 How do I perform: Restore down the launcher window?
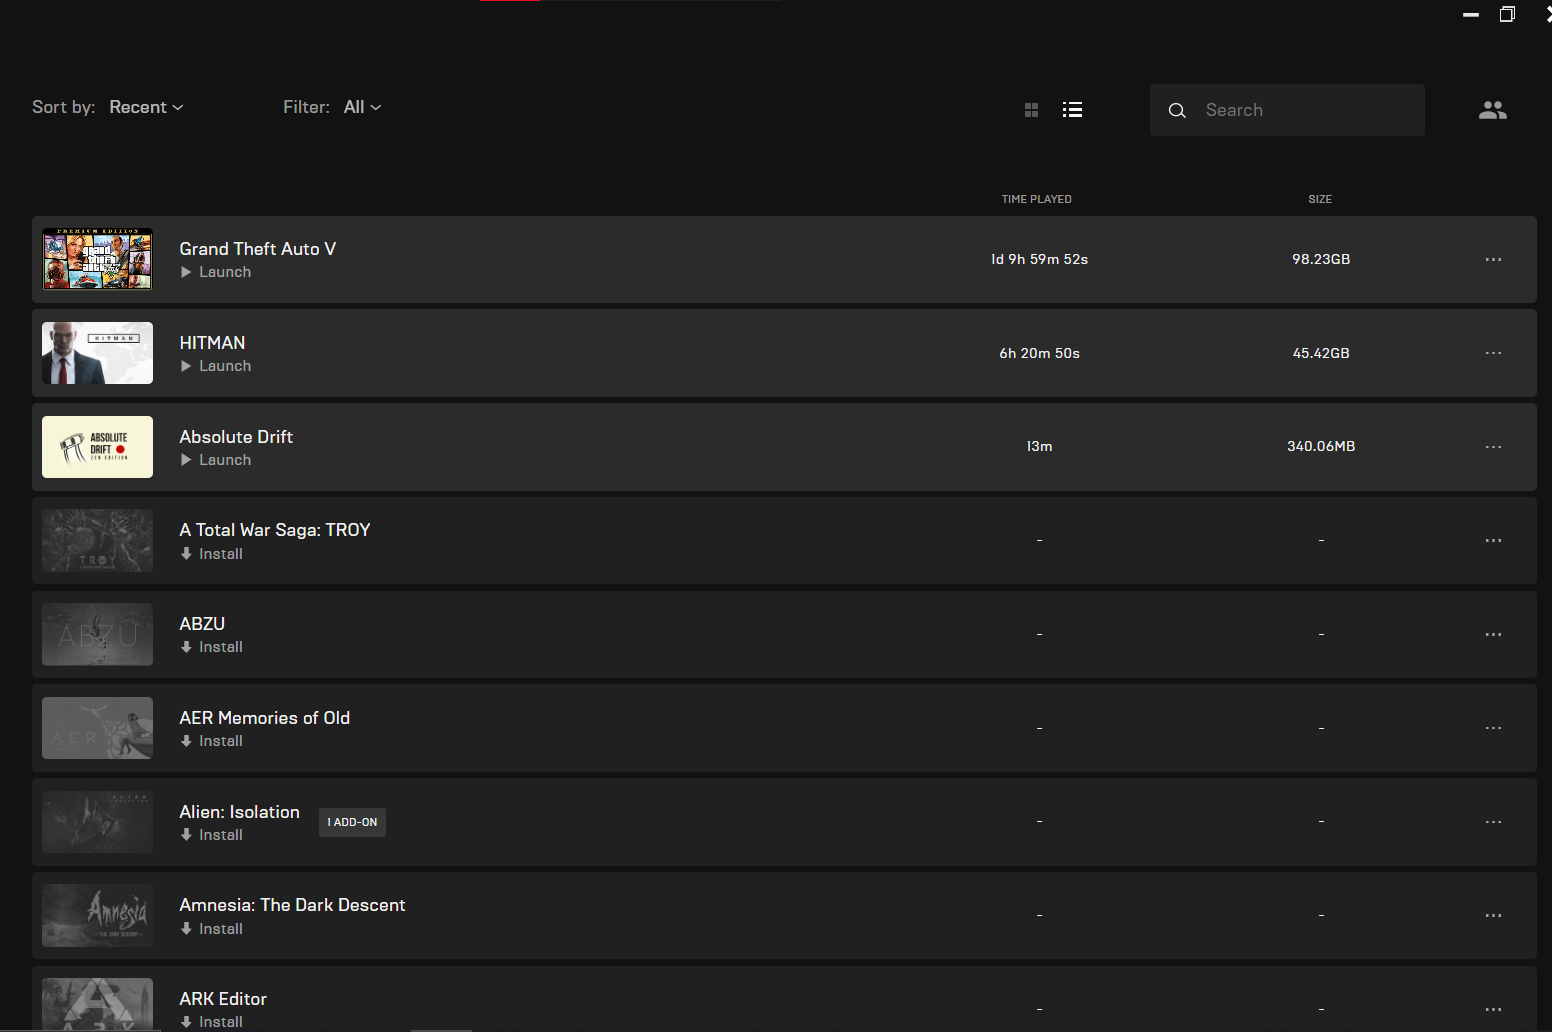pyautogui.click(x=1507, y=14)
